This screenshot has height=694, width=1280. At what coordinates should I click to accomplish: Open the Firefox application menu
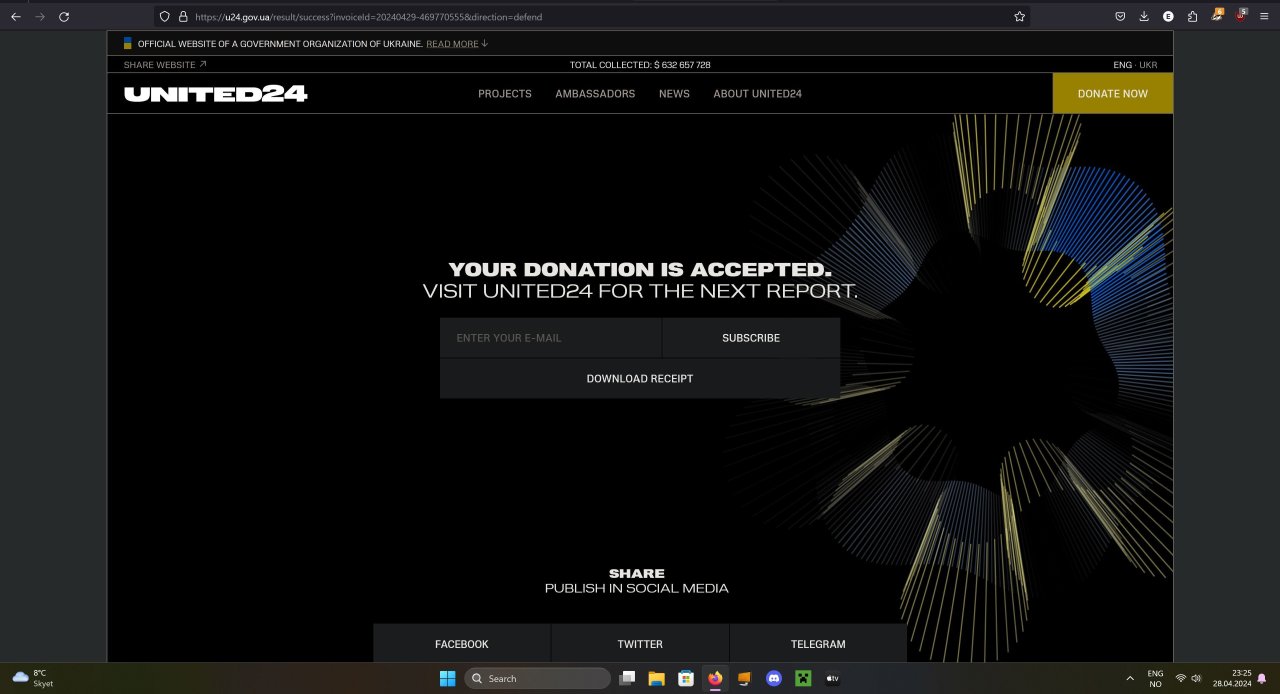(1263, 16)
